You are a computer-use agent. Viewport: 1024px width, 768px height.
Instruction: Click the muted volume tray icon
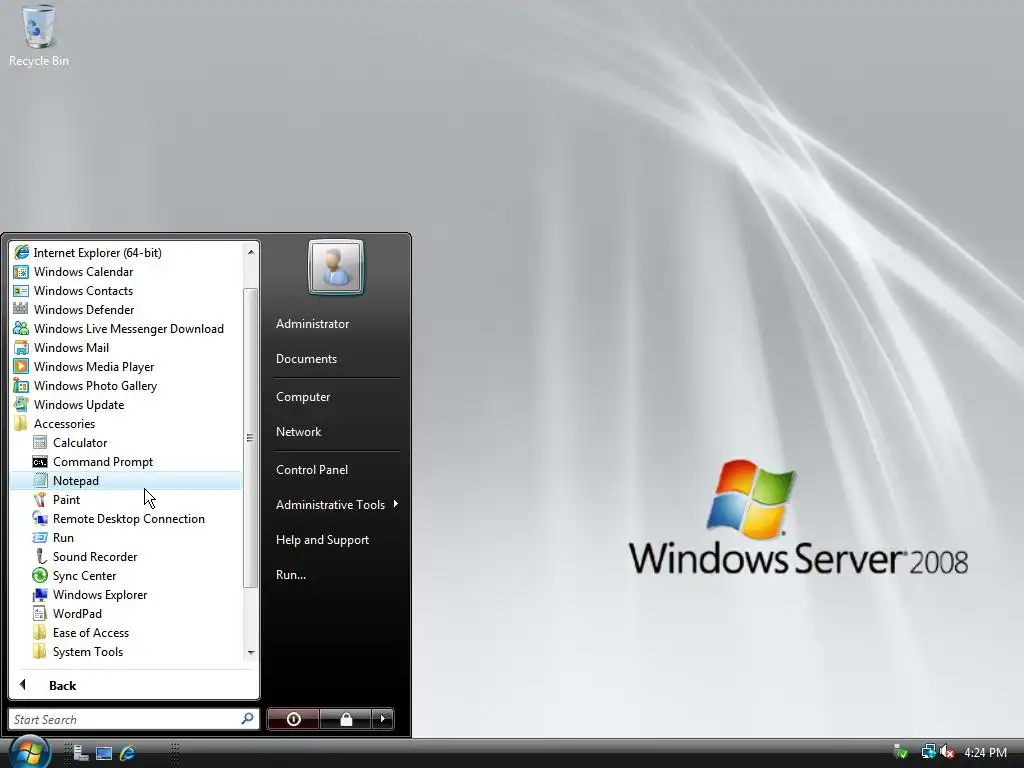coord(946,752)
